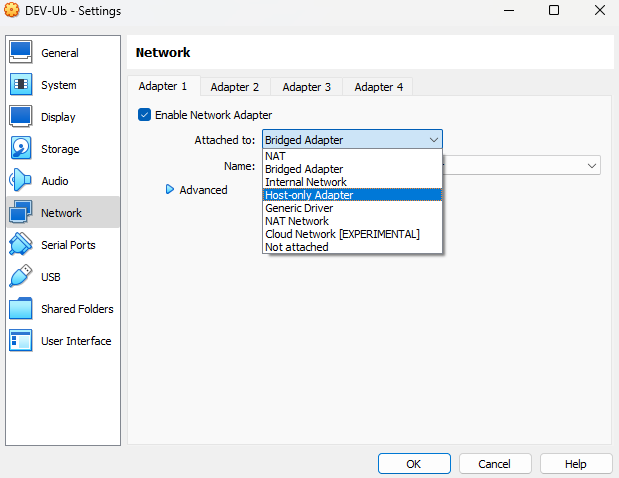Open the Audio speaker icon

click(x=21, y=181)
